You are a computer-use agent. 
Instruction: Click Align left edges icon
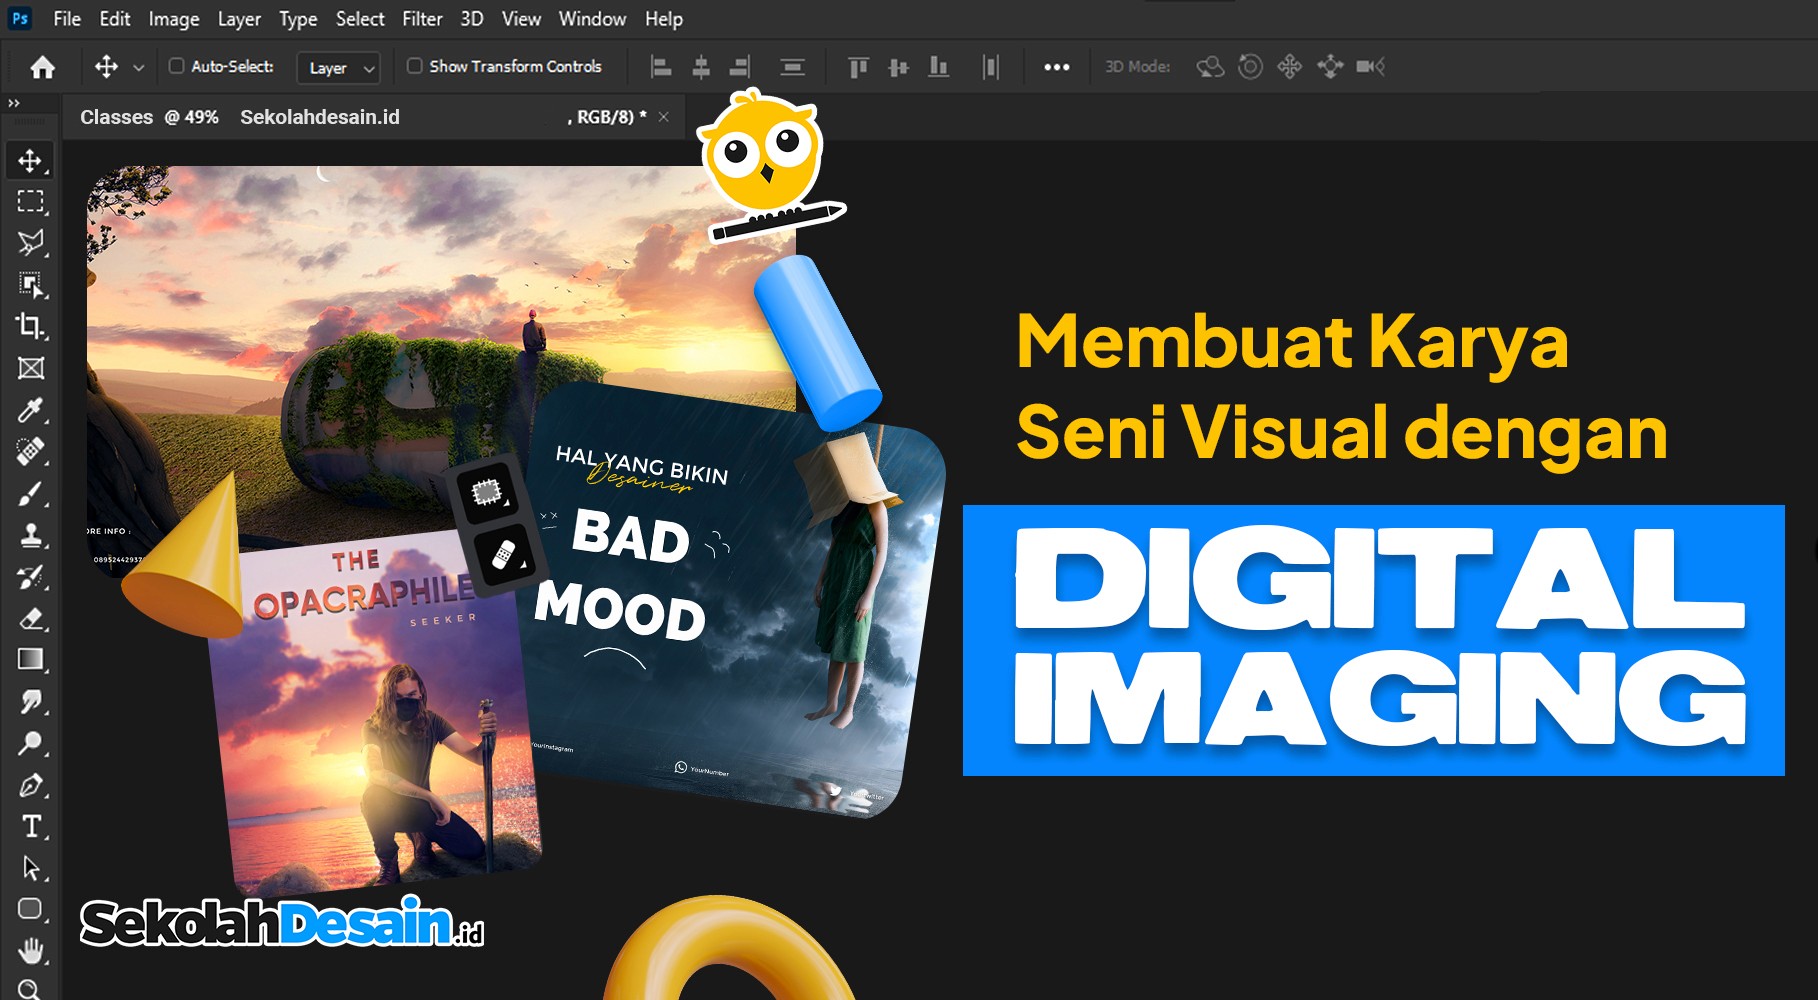click(x=661, y=67)
